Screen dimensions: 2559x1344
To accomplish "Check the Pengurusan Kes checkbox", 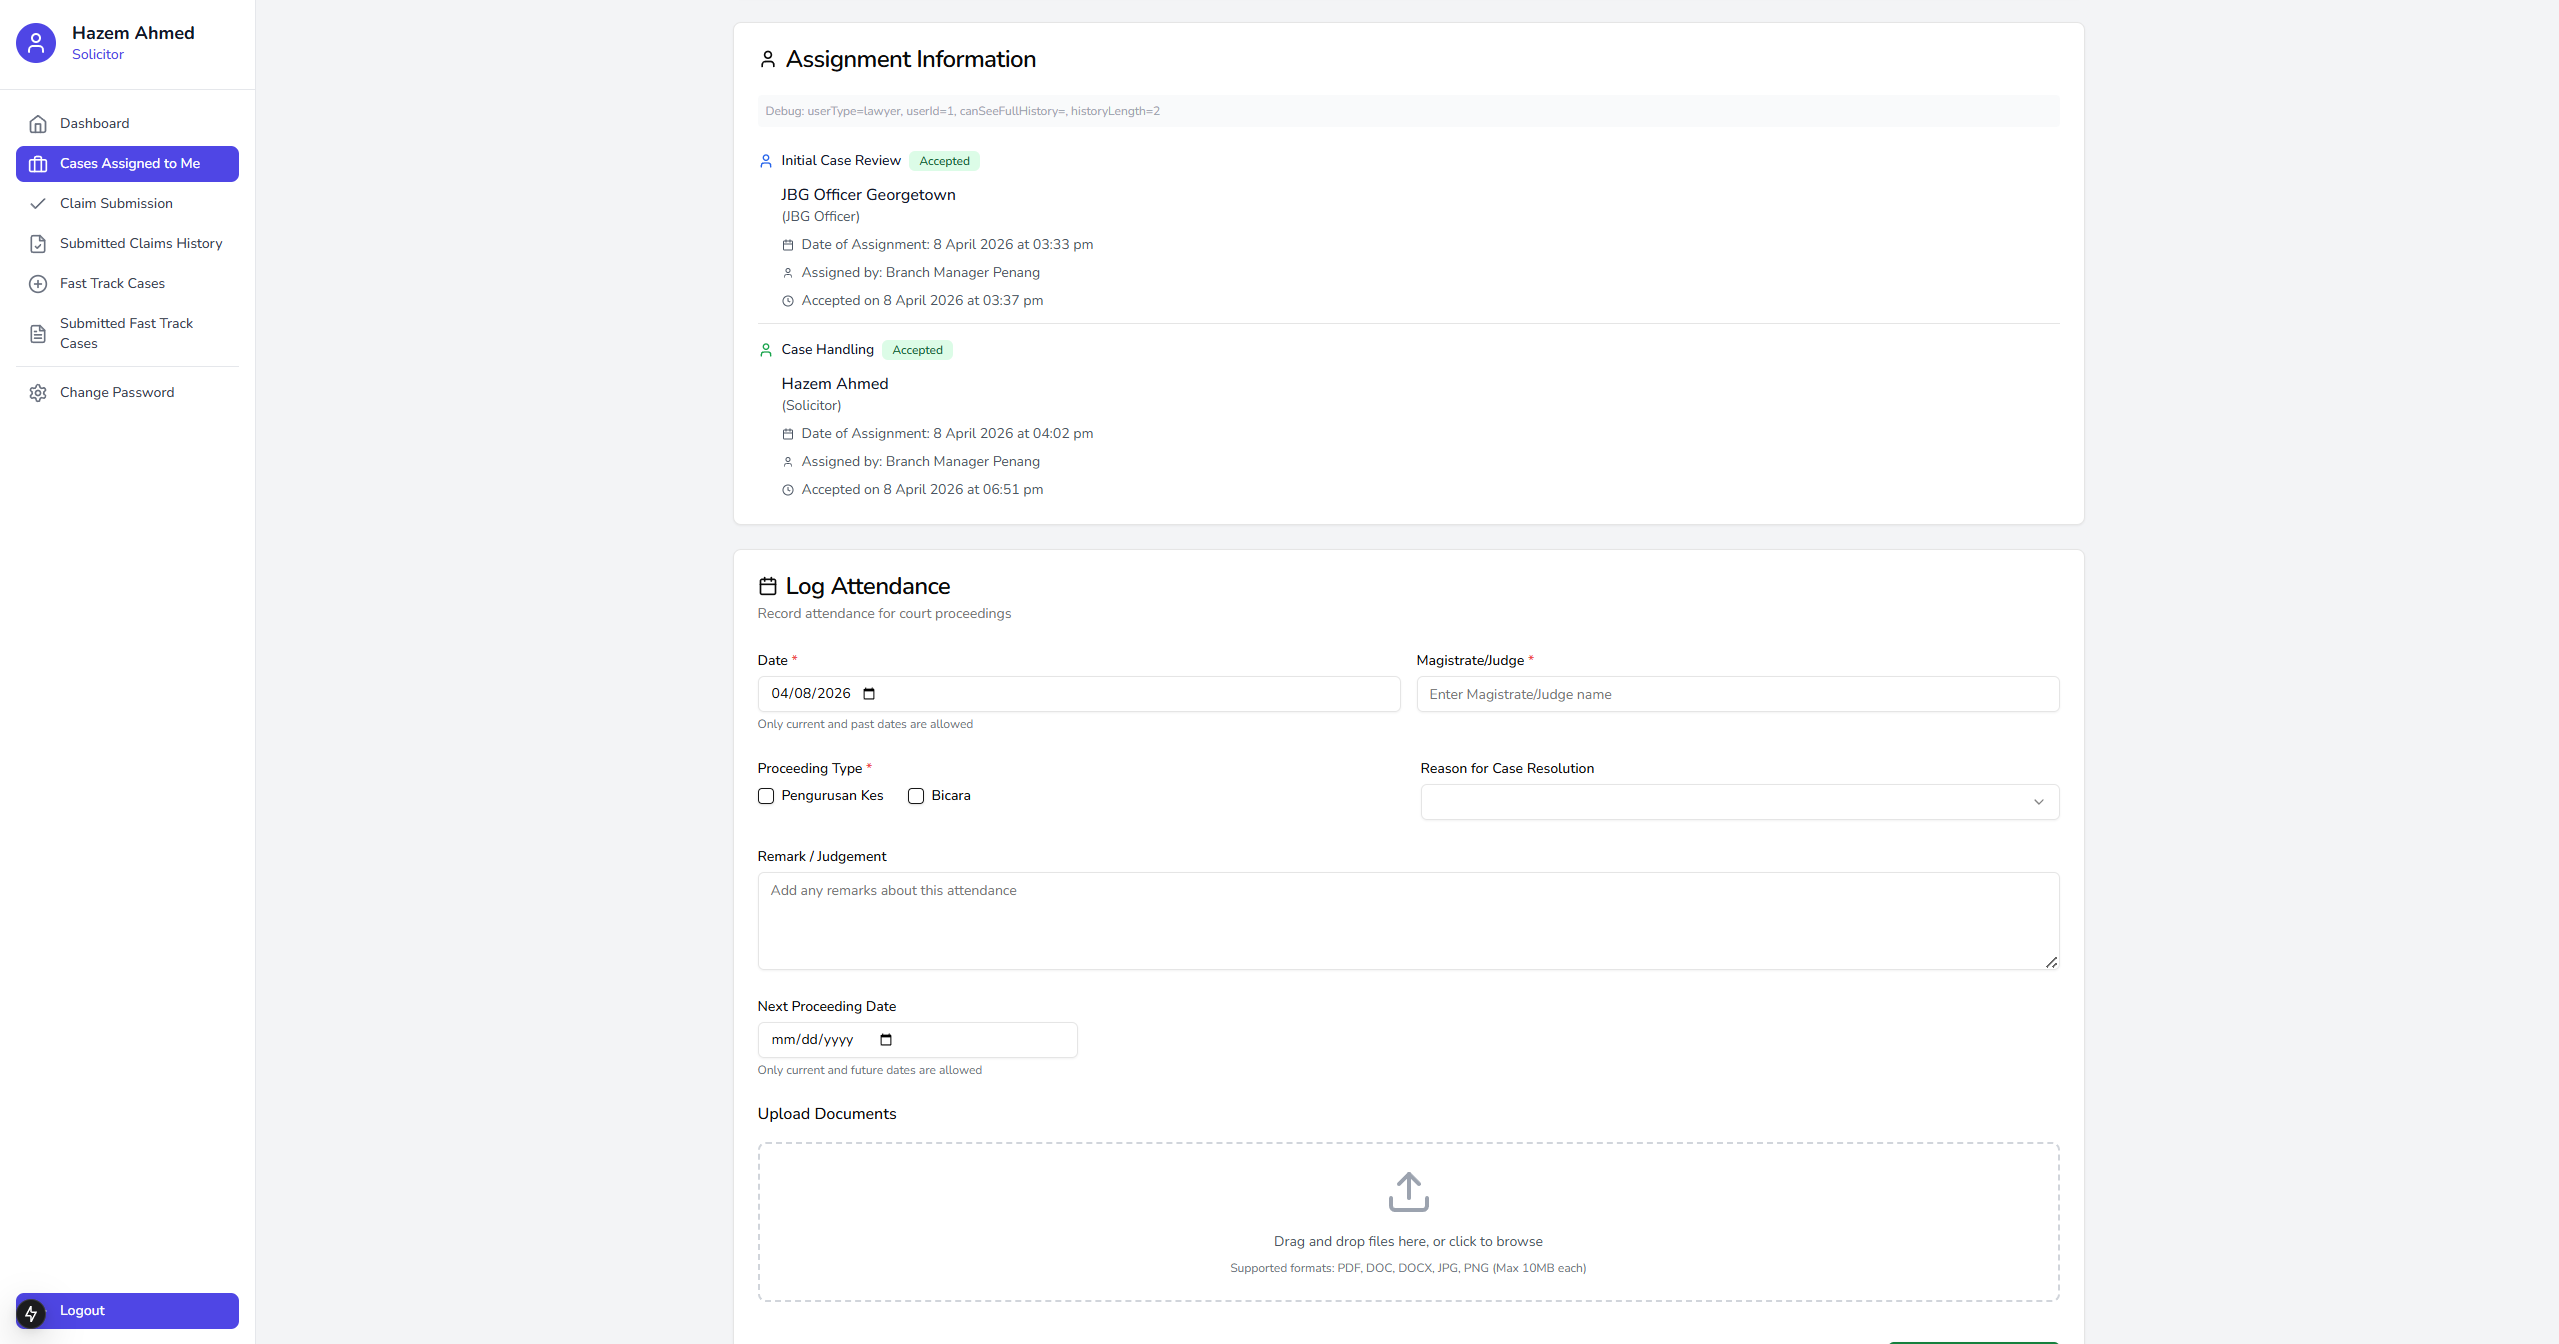I will 766,796.
